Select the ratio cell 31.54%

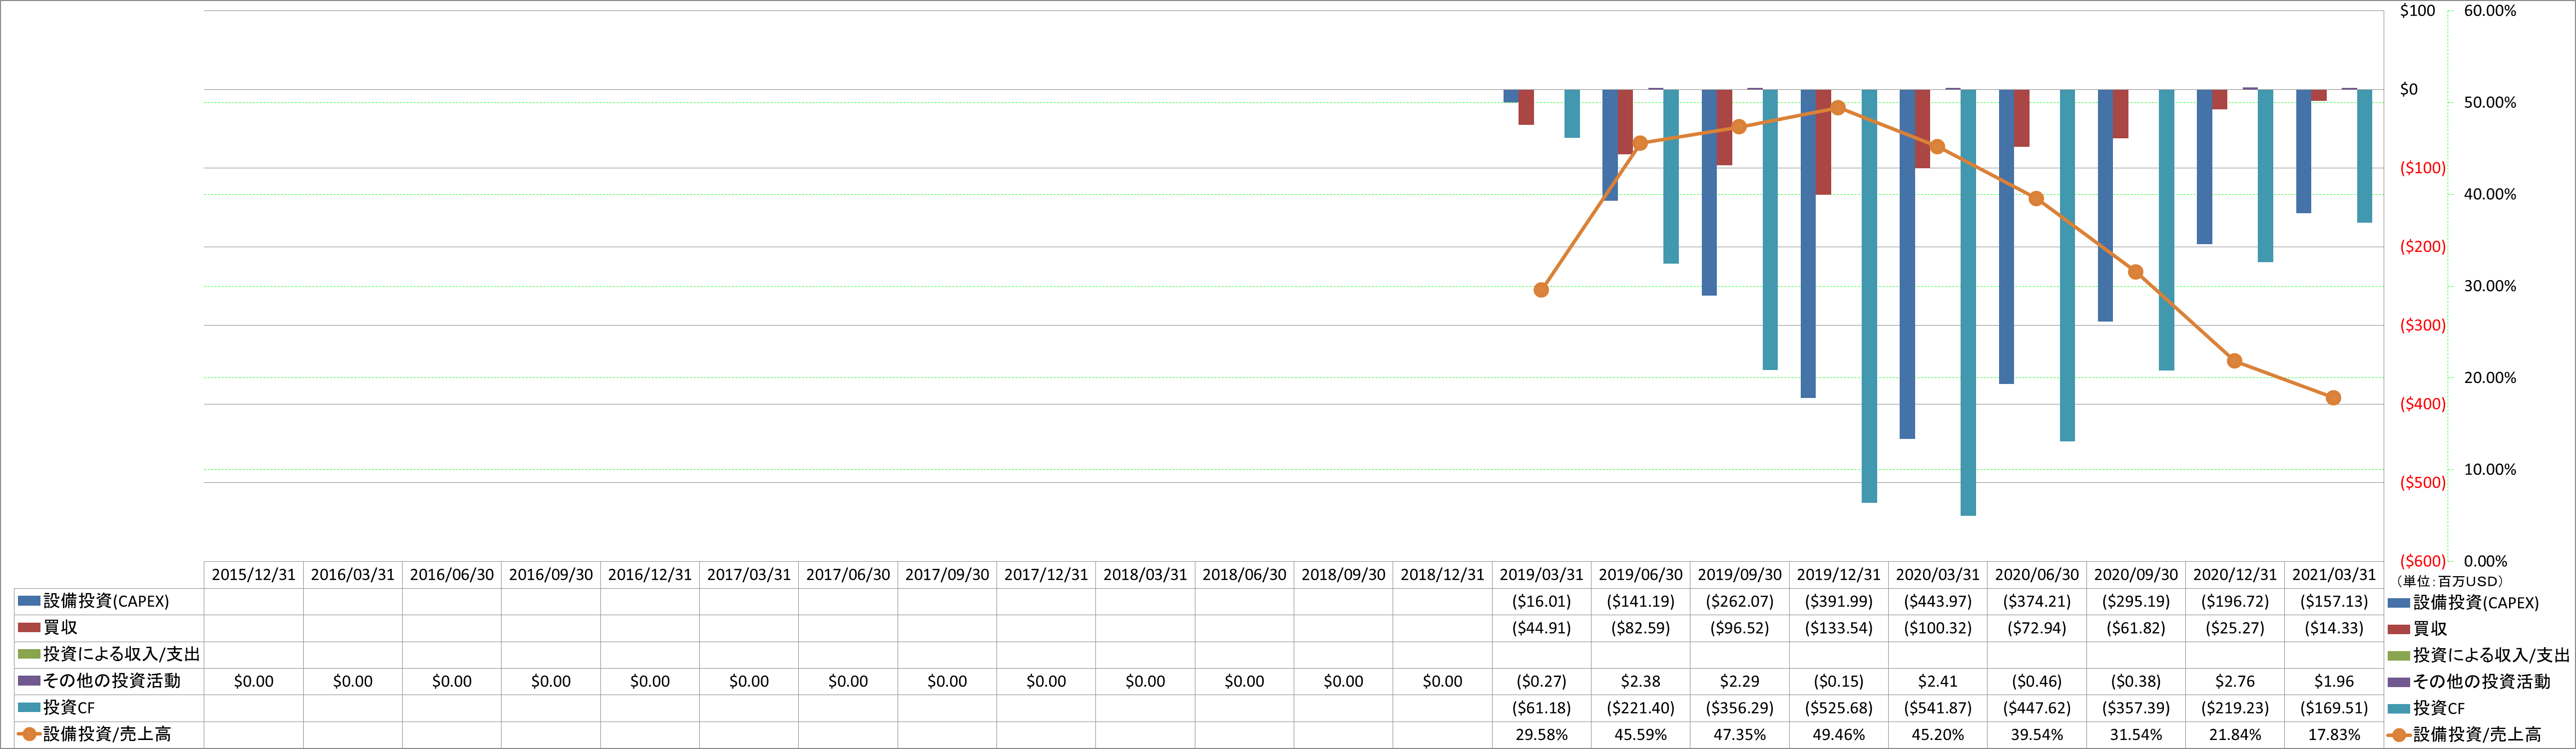click(2136, 735)
